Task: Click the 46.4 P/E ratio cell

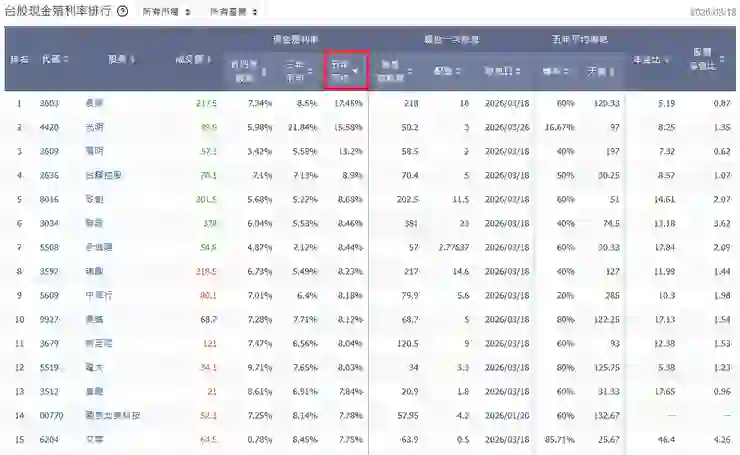Action: 666,440
